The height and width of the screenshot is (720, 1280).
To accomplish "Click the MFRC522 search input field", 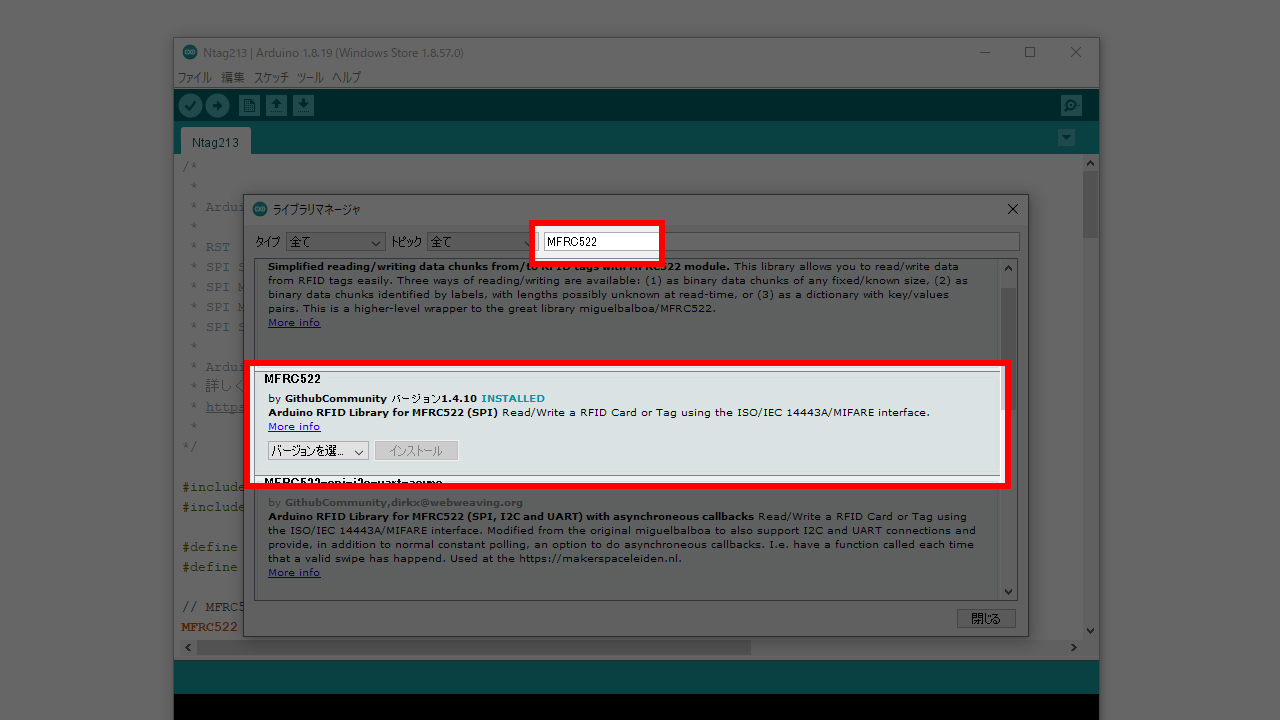I will point(600,242).
